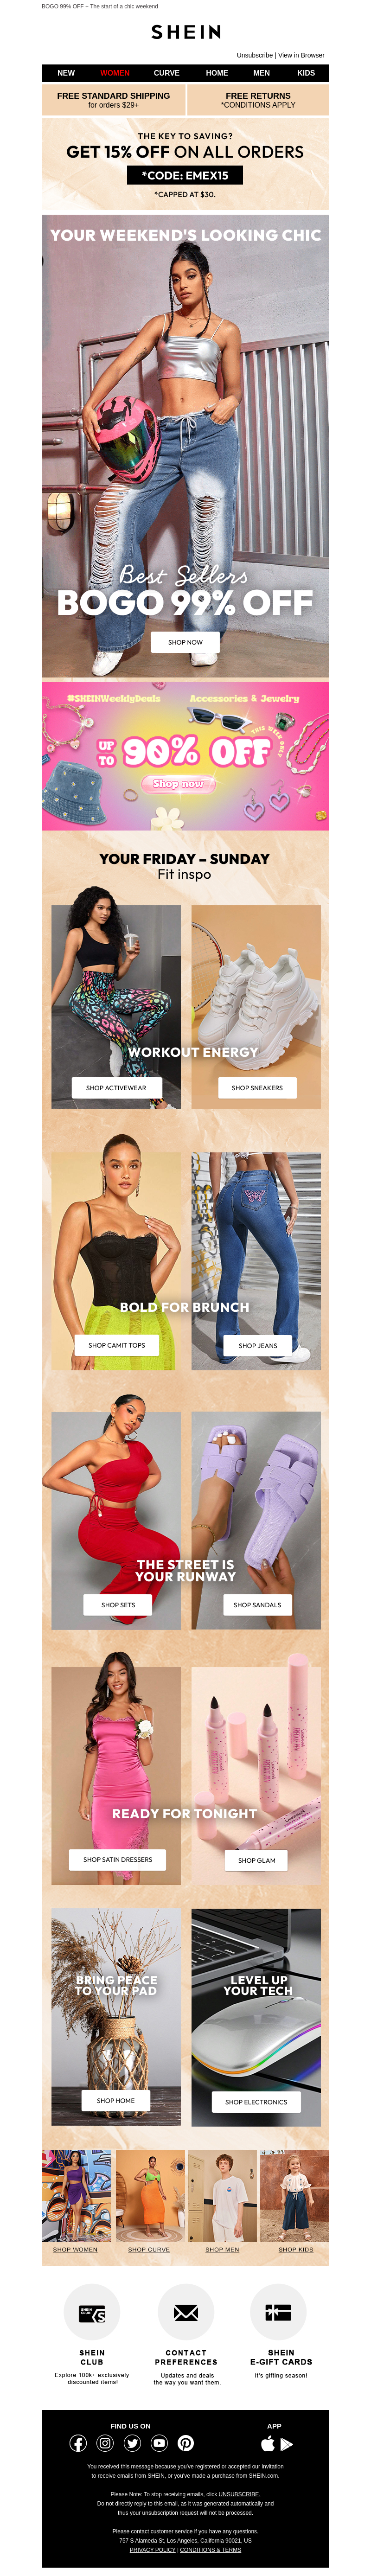
Task: Tap the Google Play icon
Action: (287, 2444)
